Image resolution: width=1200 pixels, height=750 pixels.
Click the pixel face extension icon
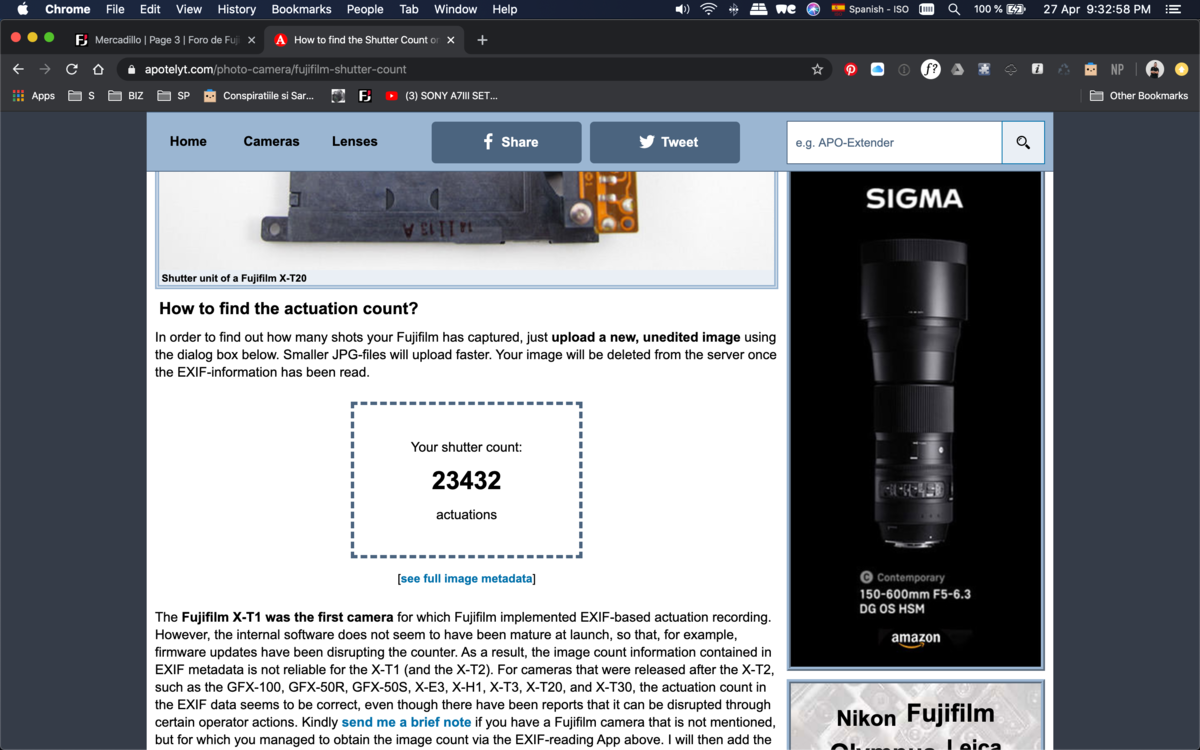[1090, 70]
